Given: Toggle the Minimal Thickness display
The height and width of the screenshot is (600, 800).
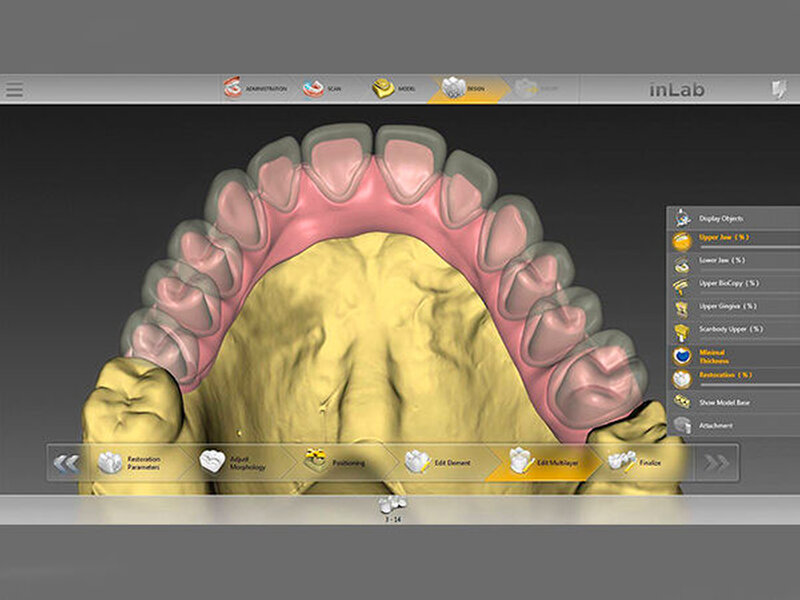Looking at the screenshot, I should pyautogui.click(x=682, y=355).
